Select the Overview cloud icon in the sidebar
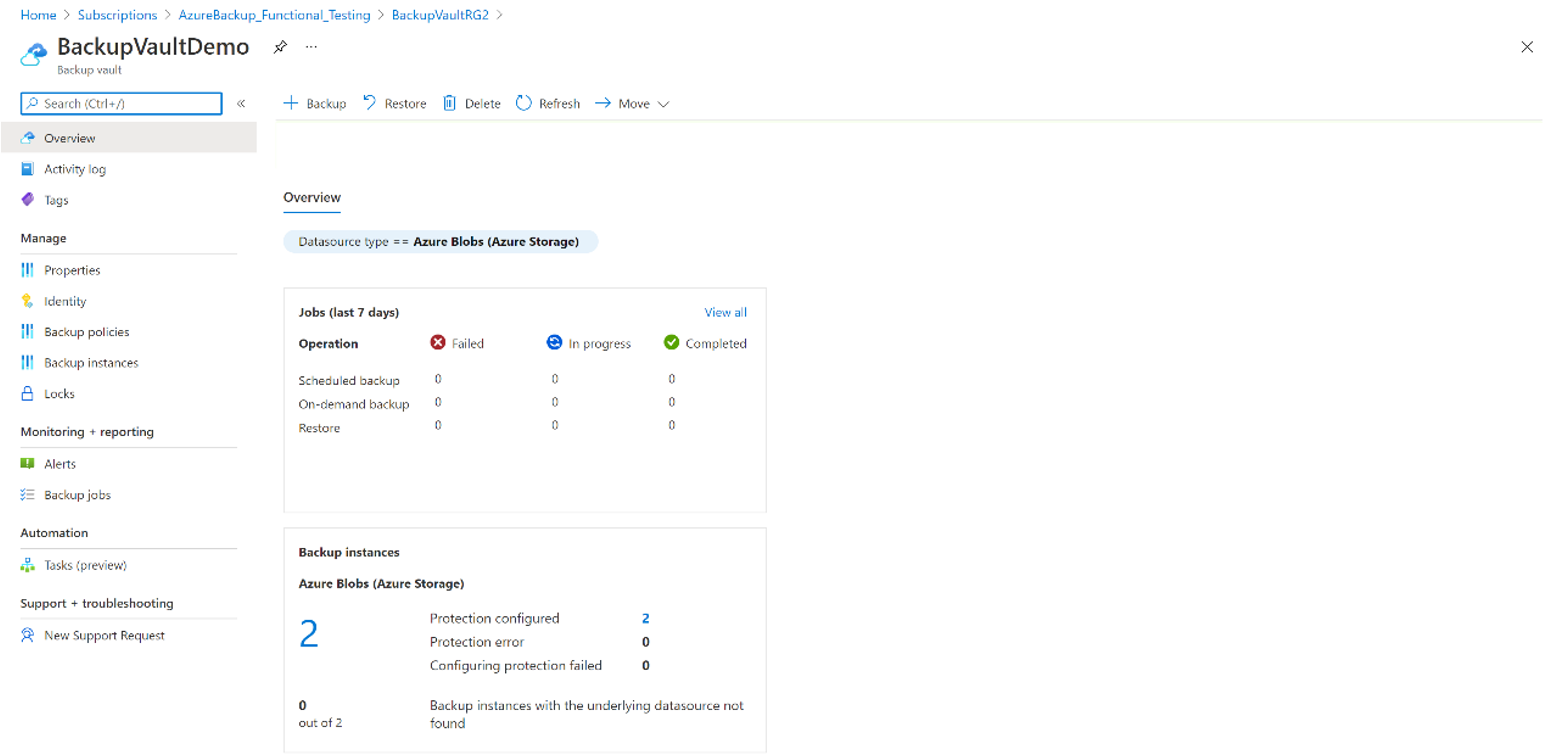 point(28,137)
